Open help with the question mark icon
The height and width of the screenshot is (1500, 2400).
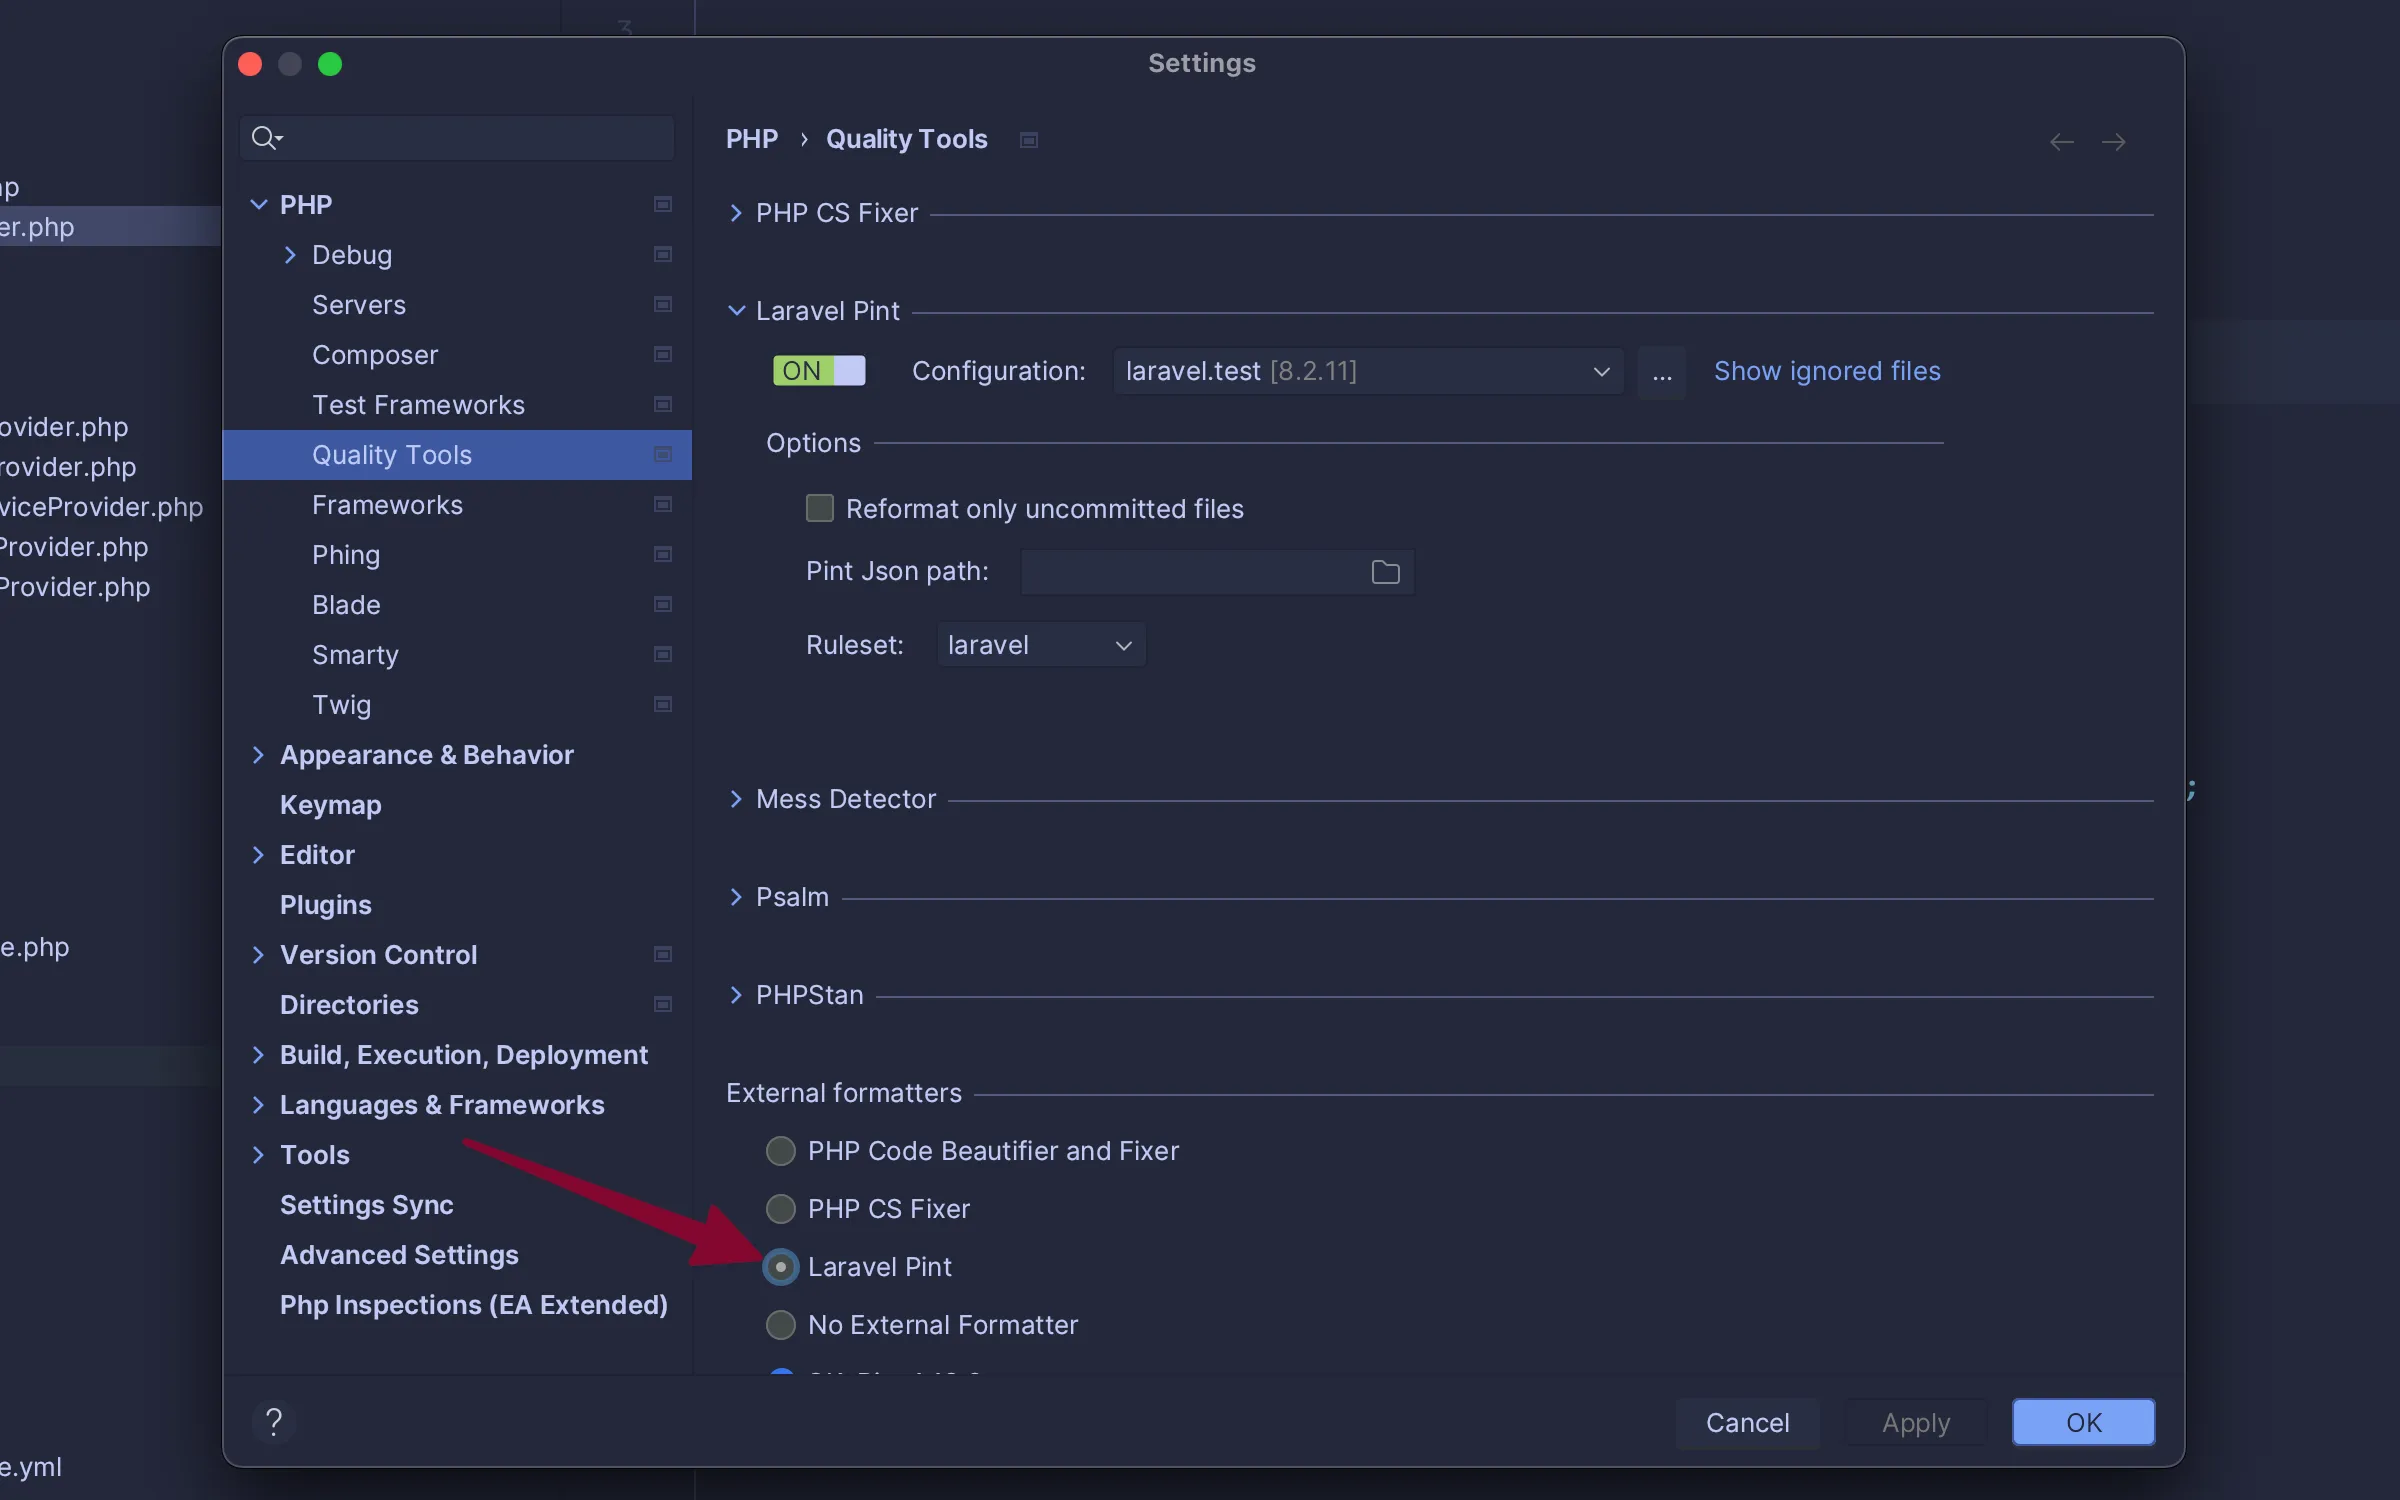(274, 1421)
